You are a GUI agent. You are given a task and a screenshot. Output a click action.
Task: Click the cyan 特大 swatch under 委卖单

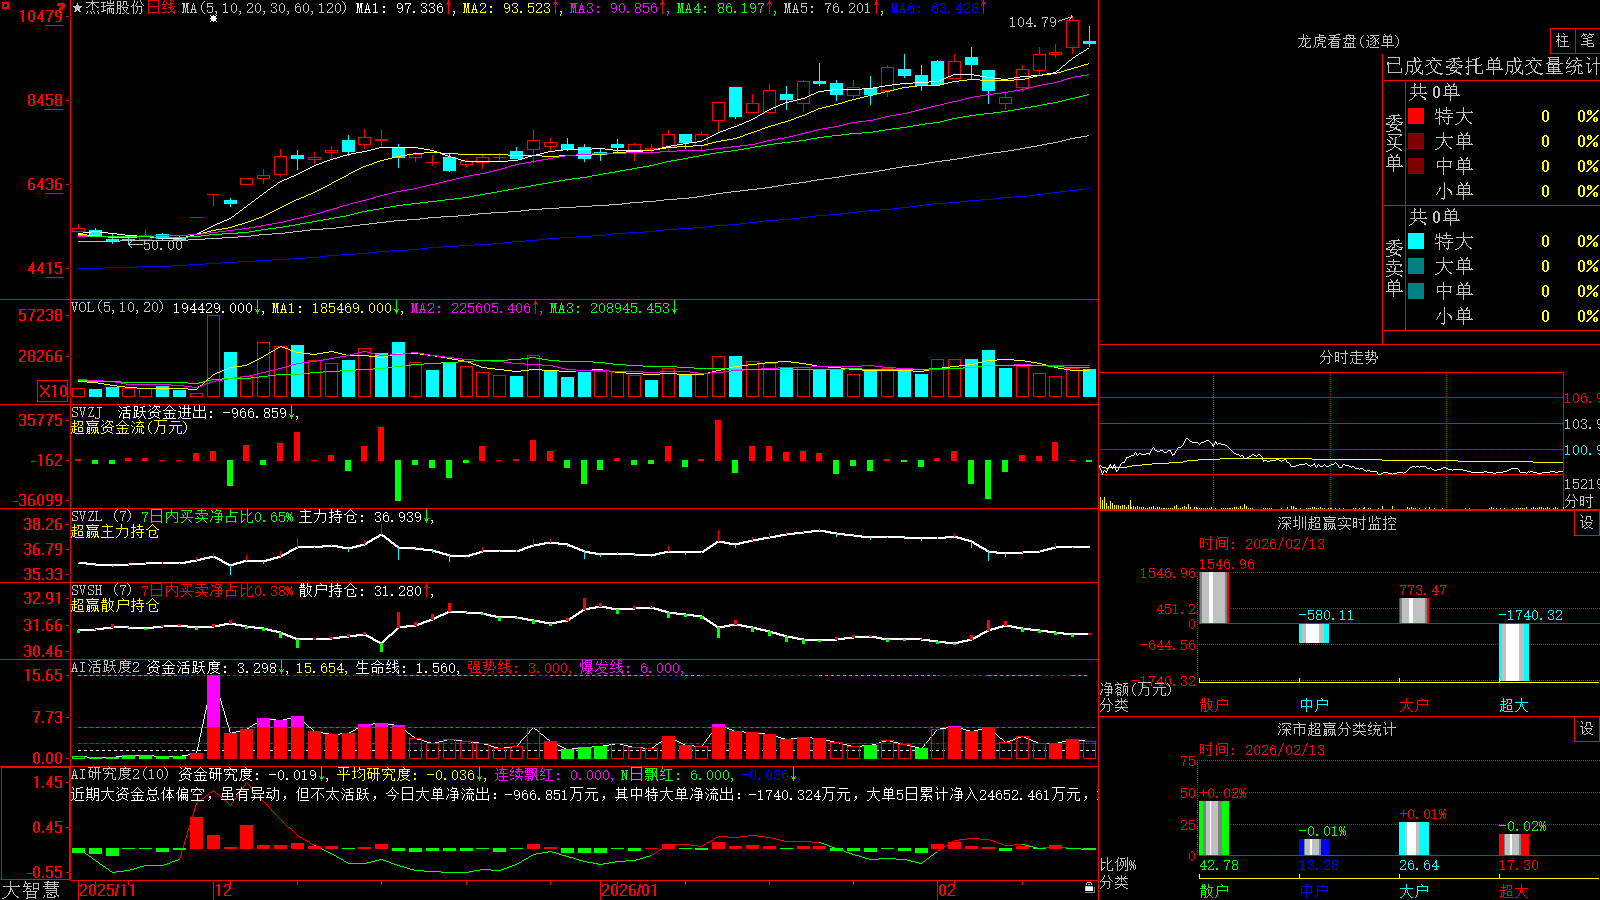(x=1416, y=241)
